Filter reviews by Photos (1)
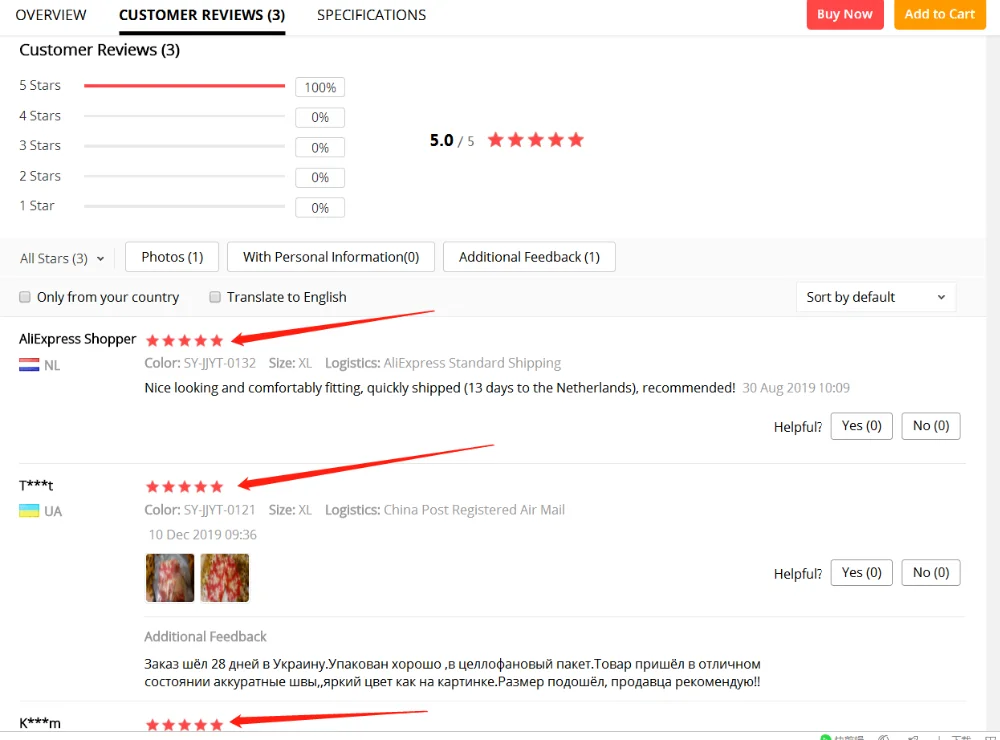Screen dimensions: 1000x740 coord(172,257)
